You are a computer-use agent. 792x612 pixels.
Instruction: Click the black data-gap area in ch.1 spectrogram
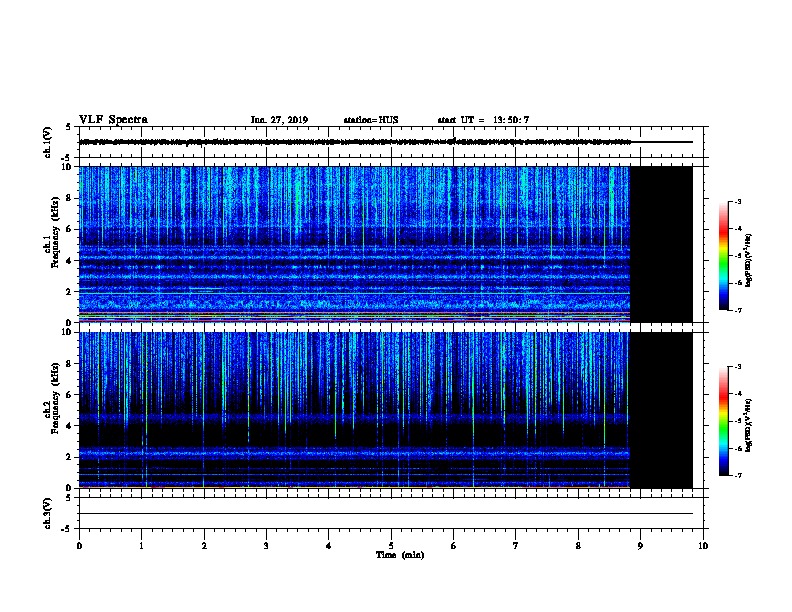pyautogui.click(x=661, y=244)
